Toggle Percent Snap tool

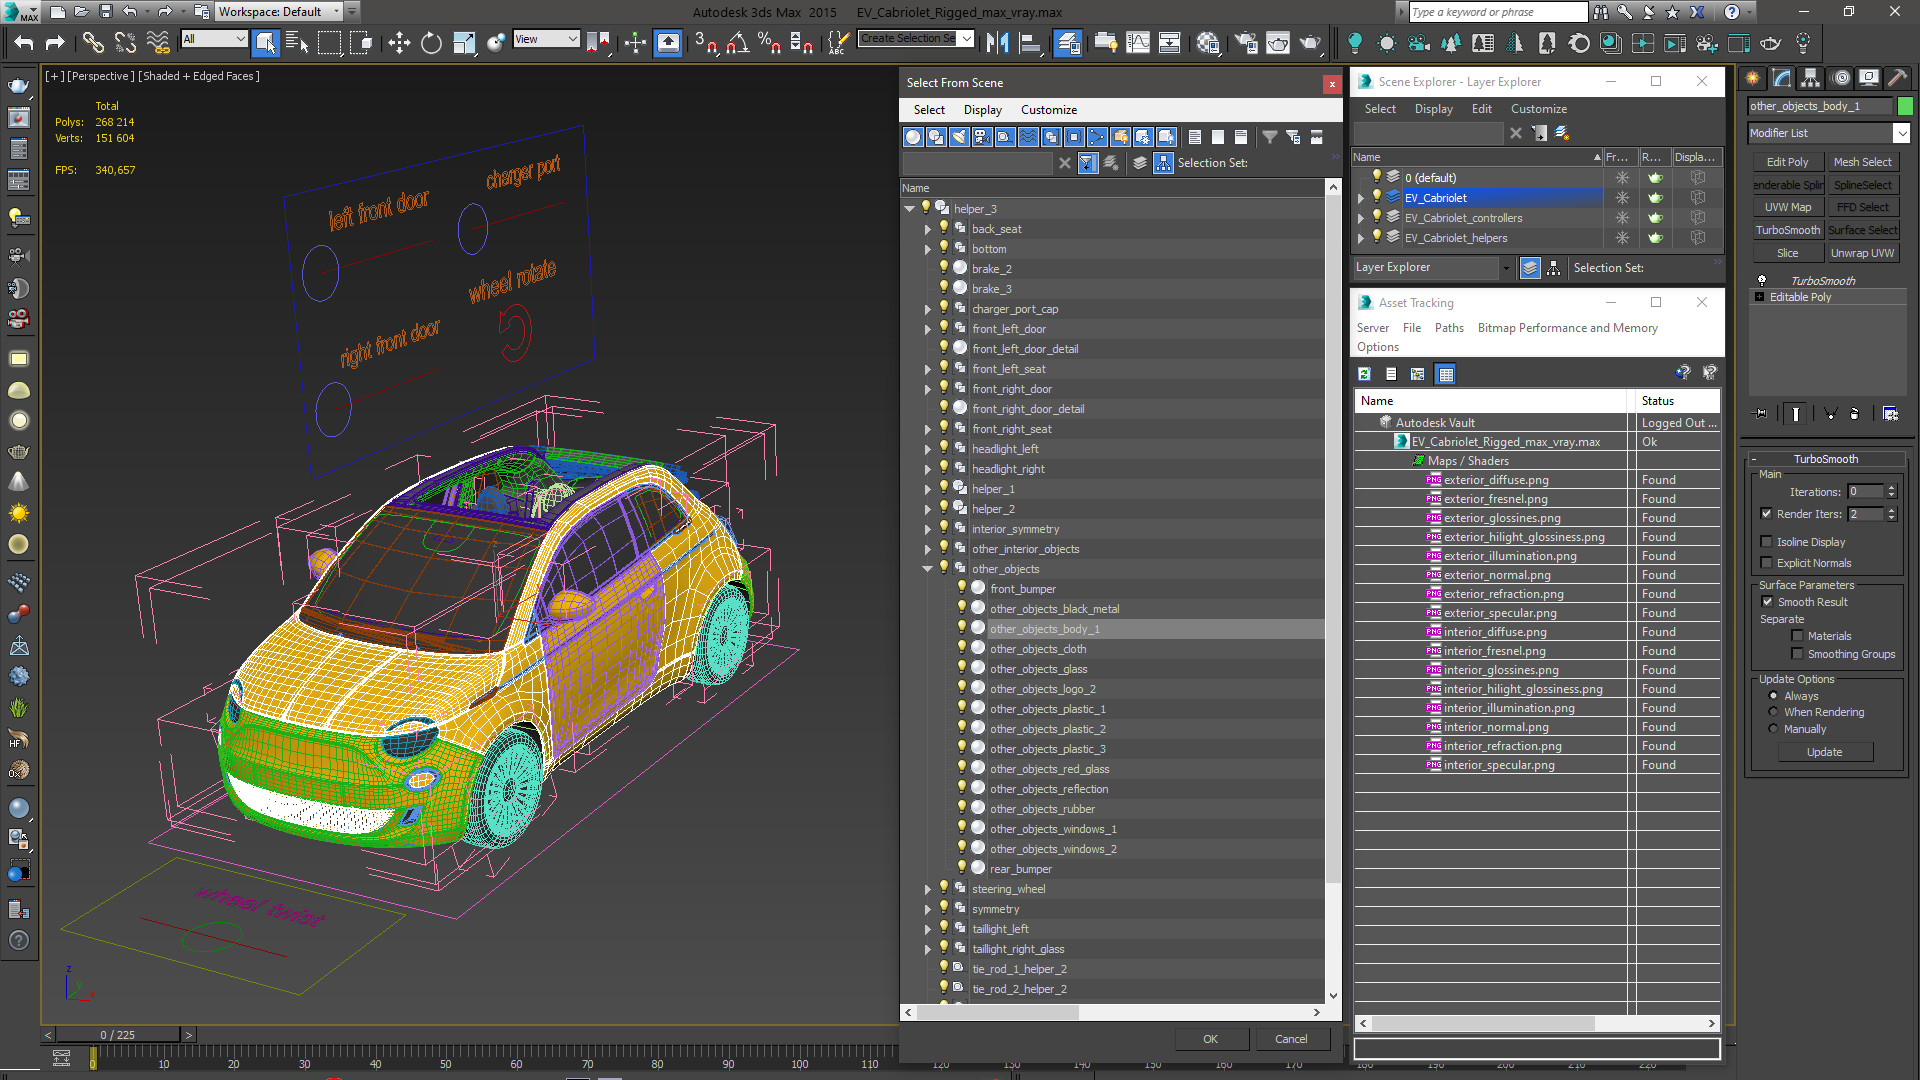pos(769,42)
